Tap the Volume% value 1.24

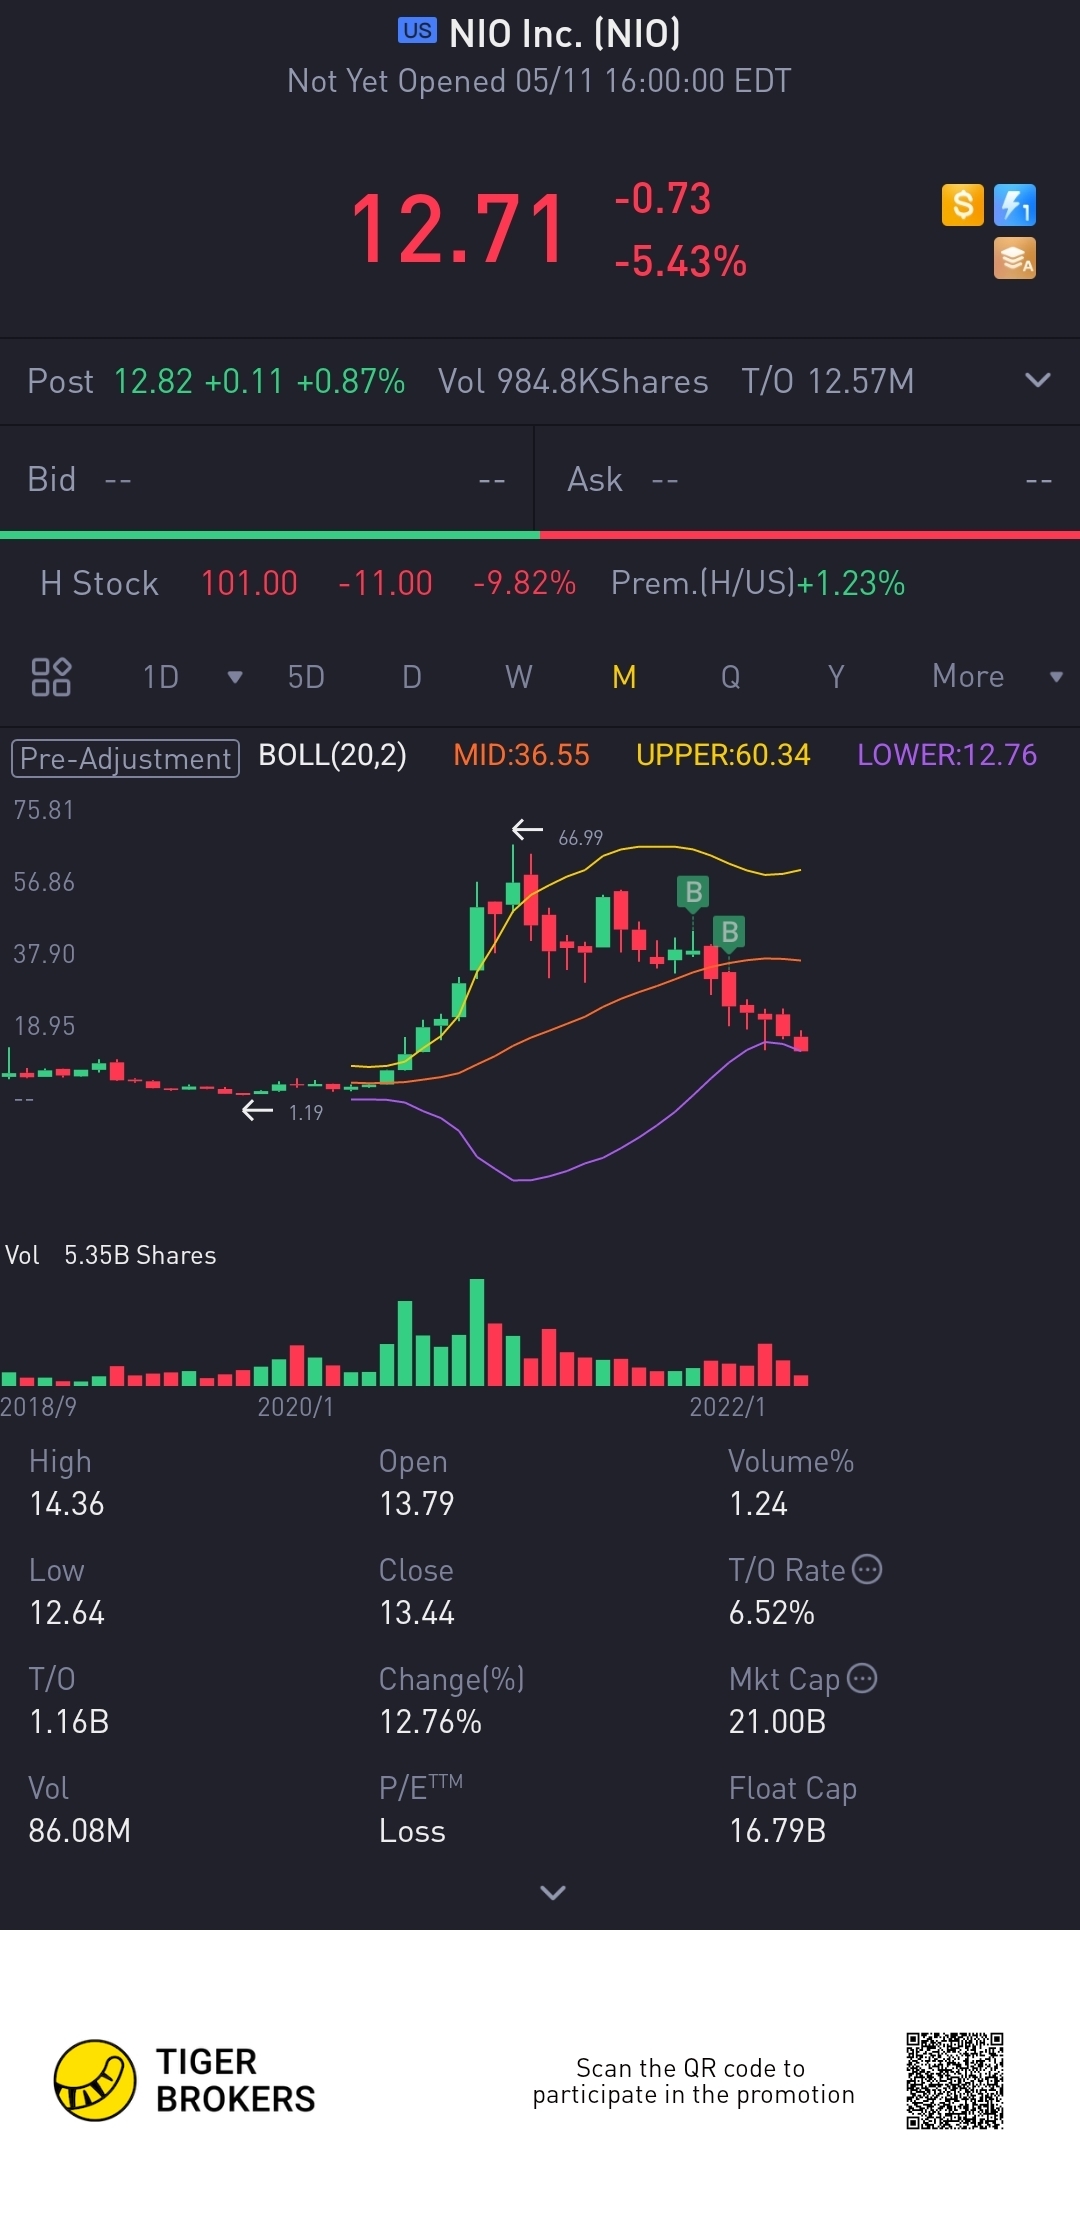click(758, 1504)
